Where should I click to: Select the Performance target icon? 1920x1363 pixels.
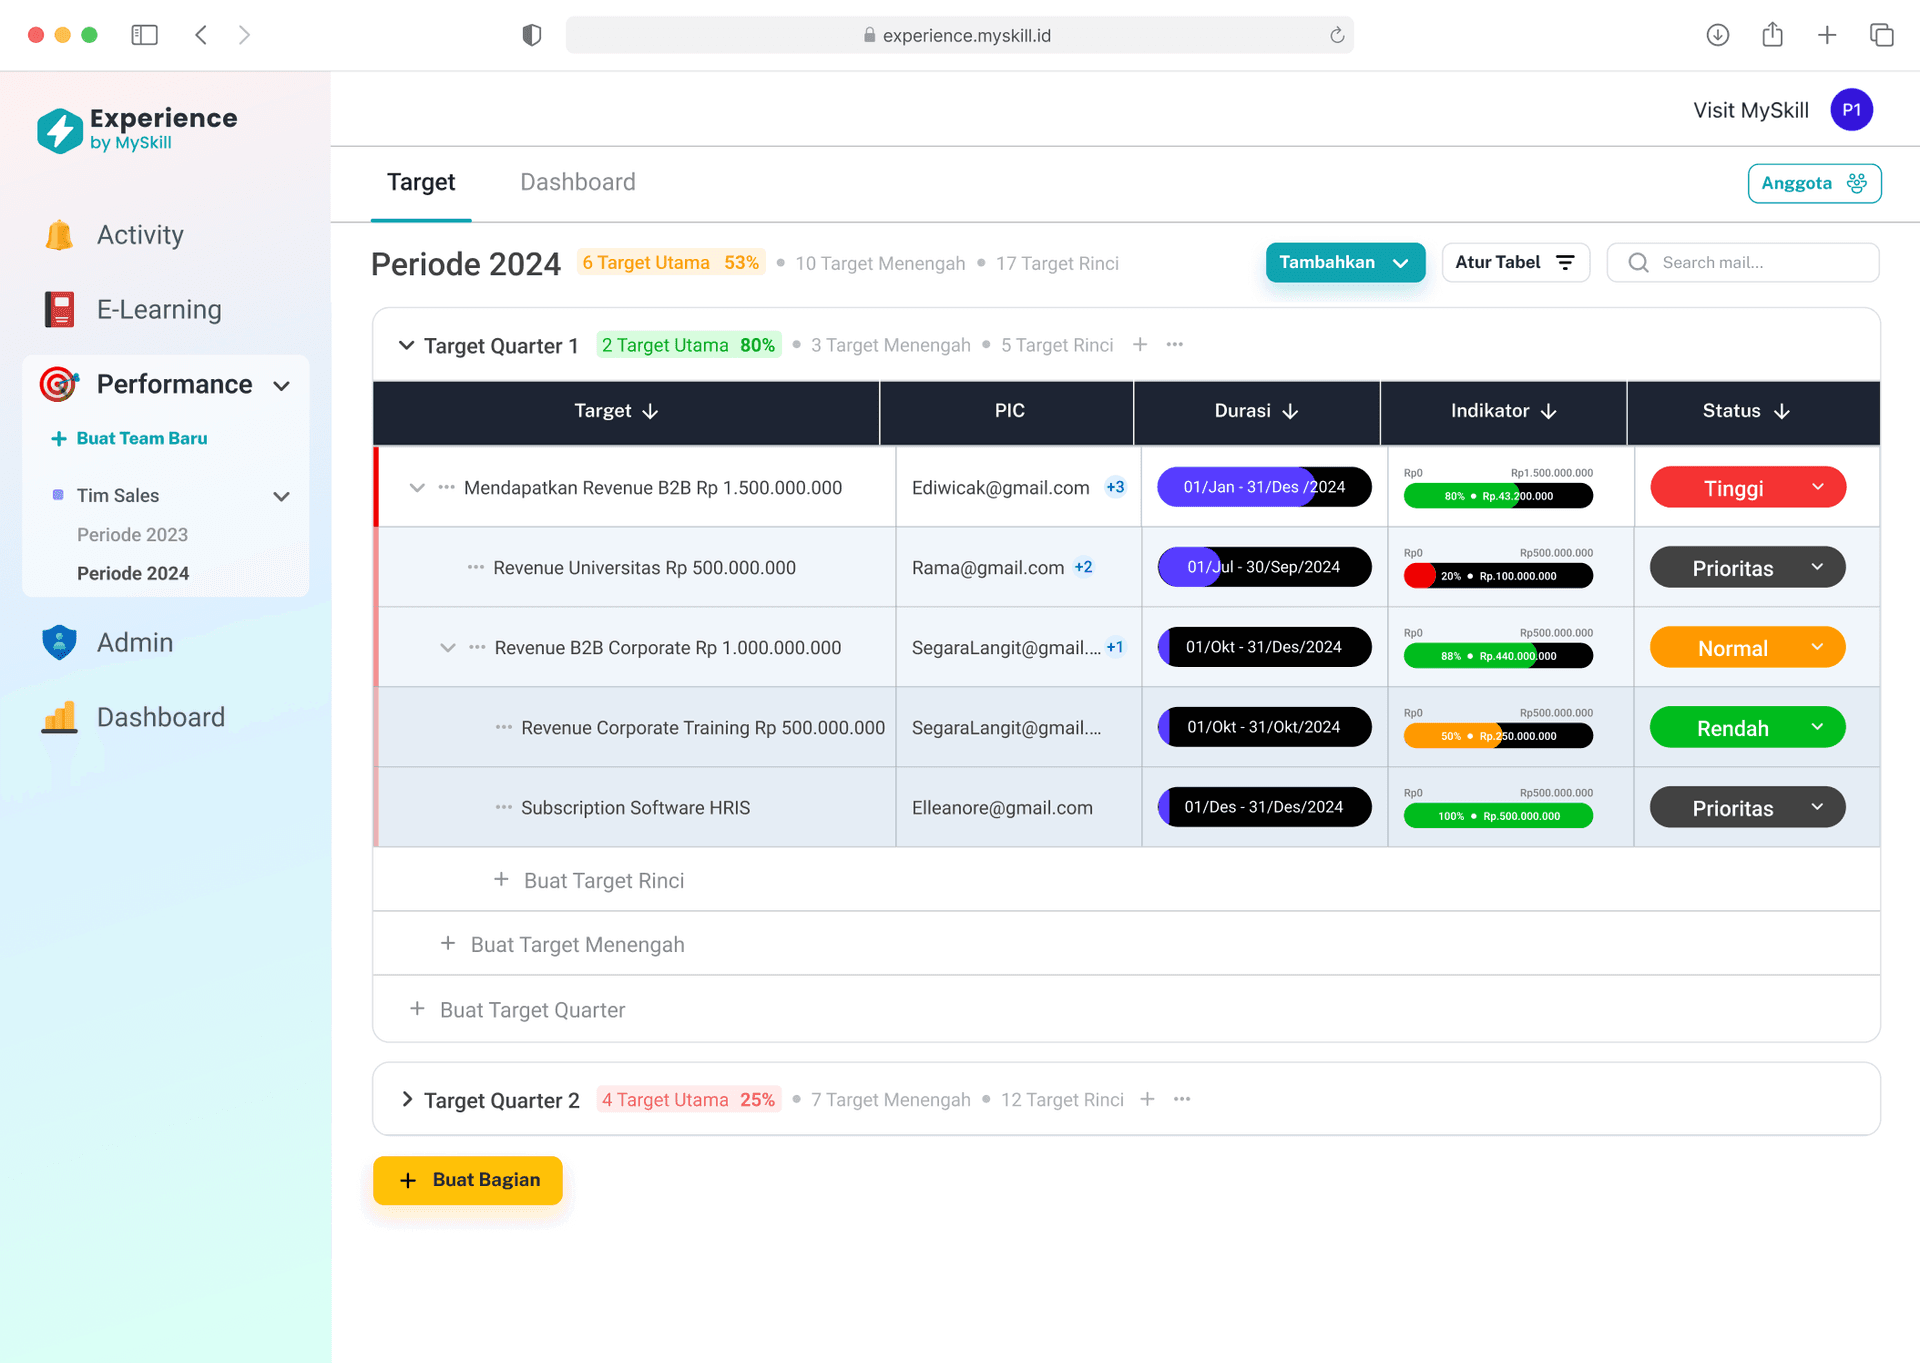pos(59,384)
